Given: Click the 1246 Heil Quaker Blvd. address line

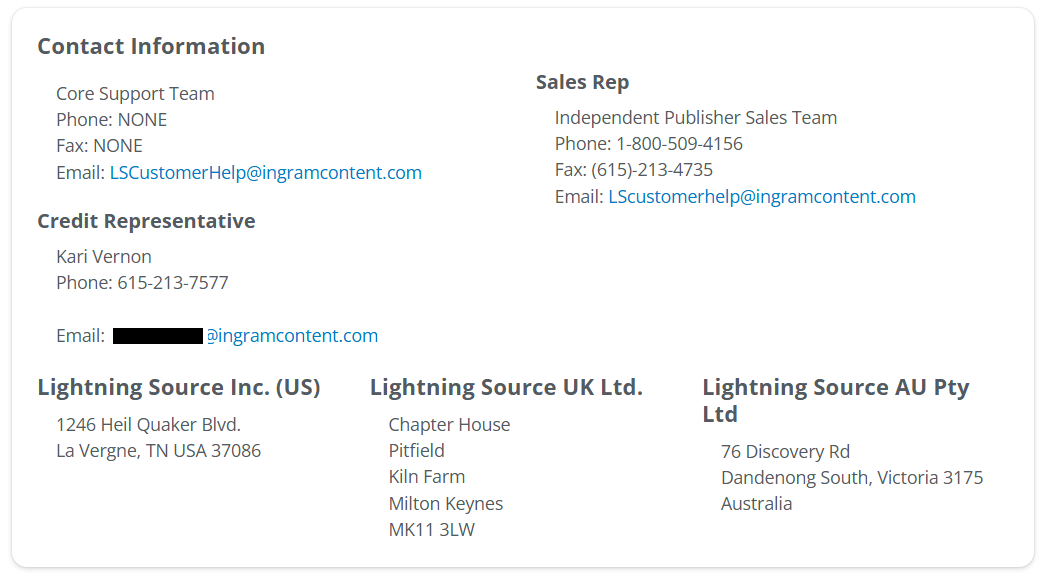Looking at the screenshot, I should pyautogui.click(x=148, y=425).
